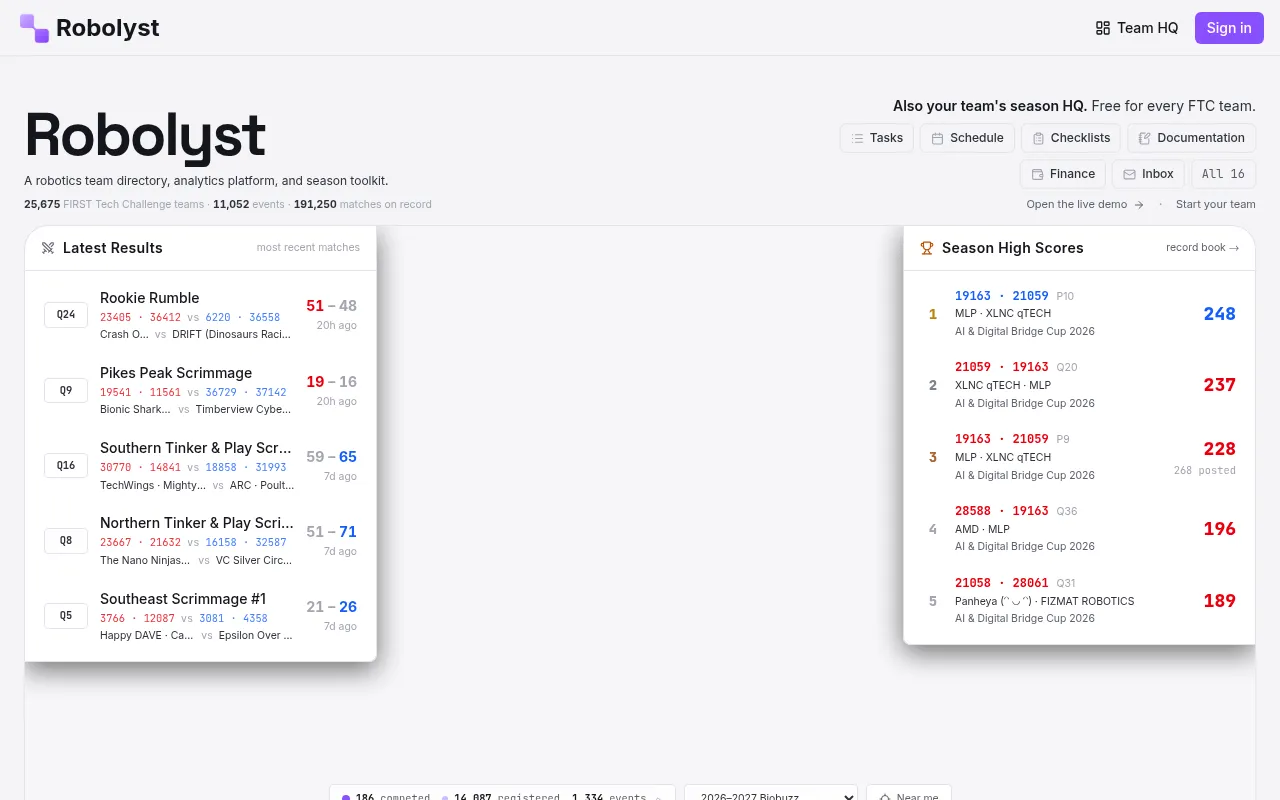Click the trophy icon beside Season High Scores

coord(927,248)
